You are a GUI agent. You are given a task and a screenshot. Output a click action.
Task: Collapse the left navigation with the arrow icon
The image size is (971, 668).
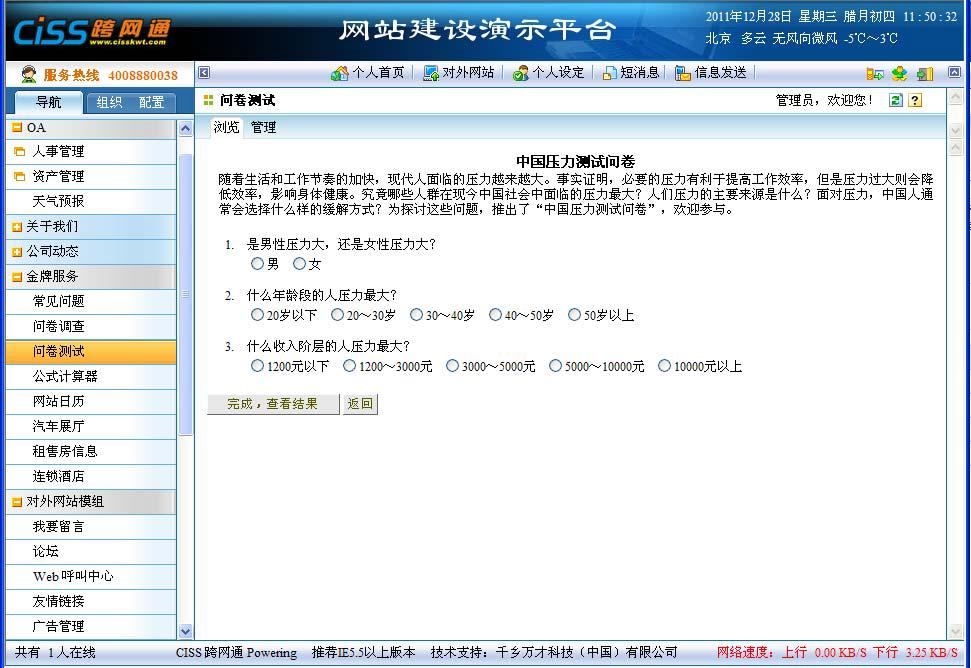[x=205, y=72]
